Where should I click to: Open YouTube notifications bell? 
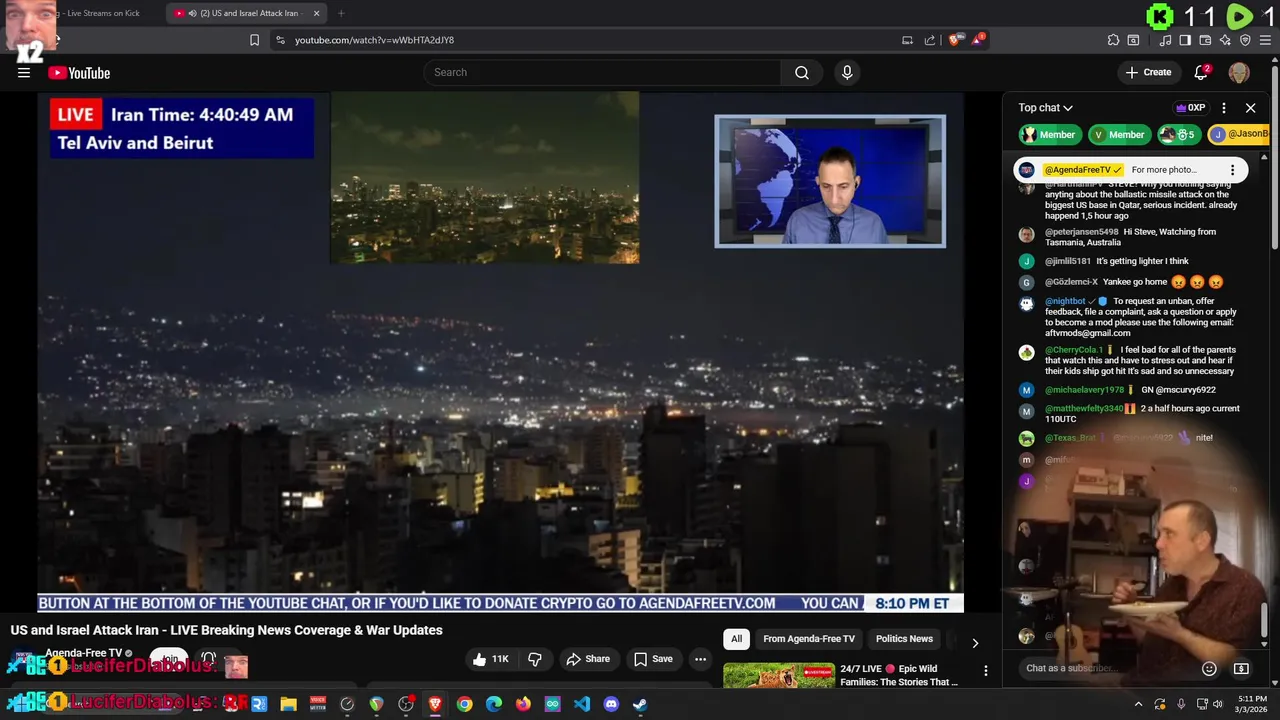(1202, 72)
